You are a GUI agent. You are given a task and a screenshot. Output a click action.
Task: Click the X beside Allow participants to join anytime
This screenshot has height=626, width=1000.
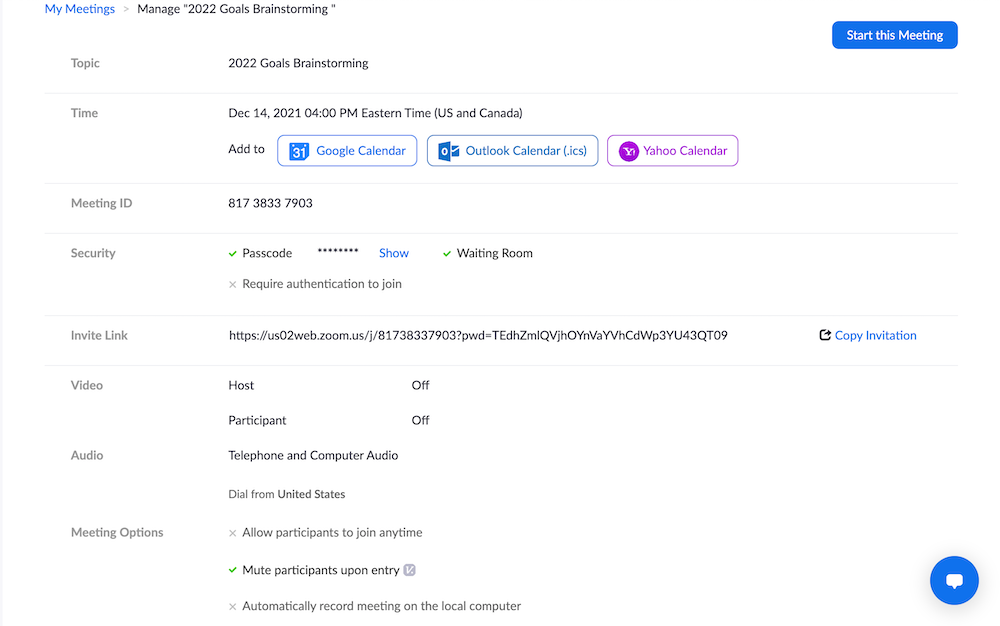tap(233, 533)
